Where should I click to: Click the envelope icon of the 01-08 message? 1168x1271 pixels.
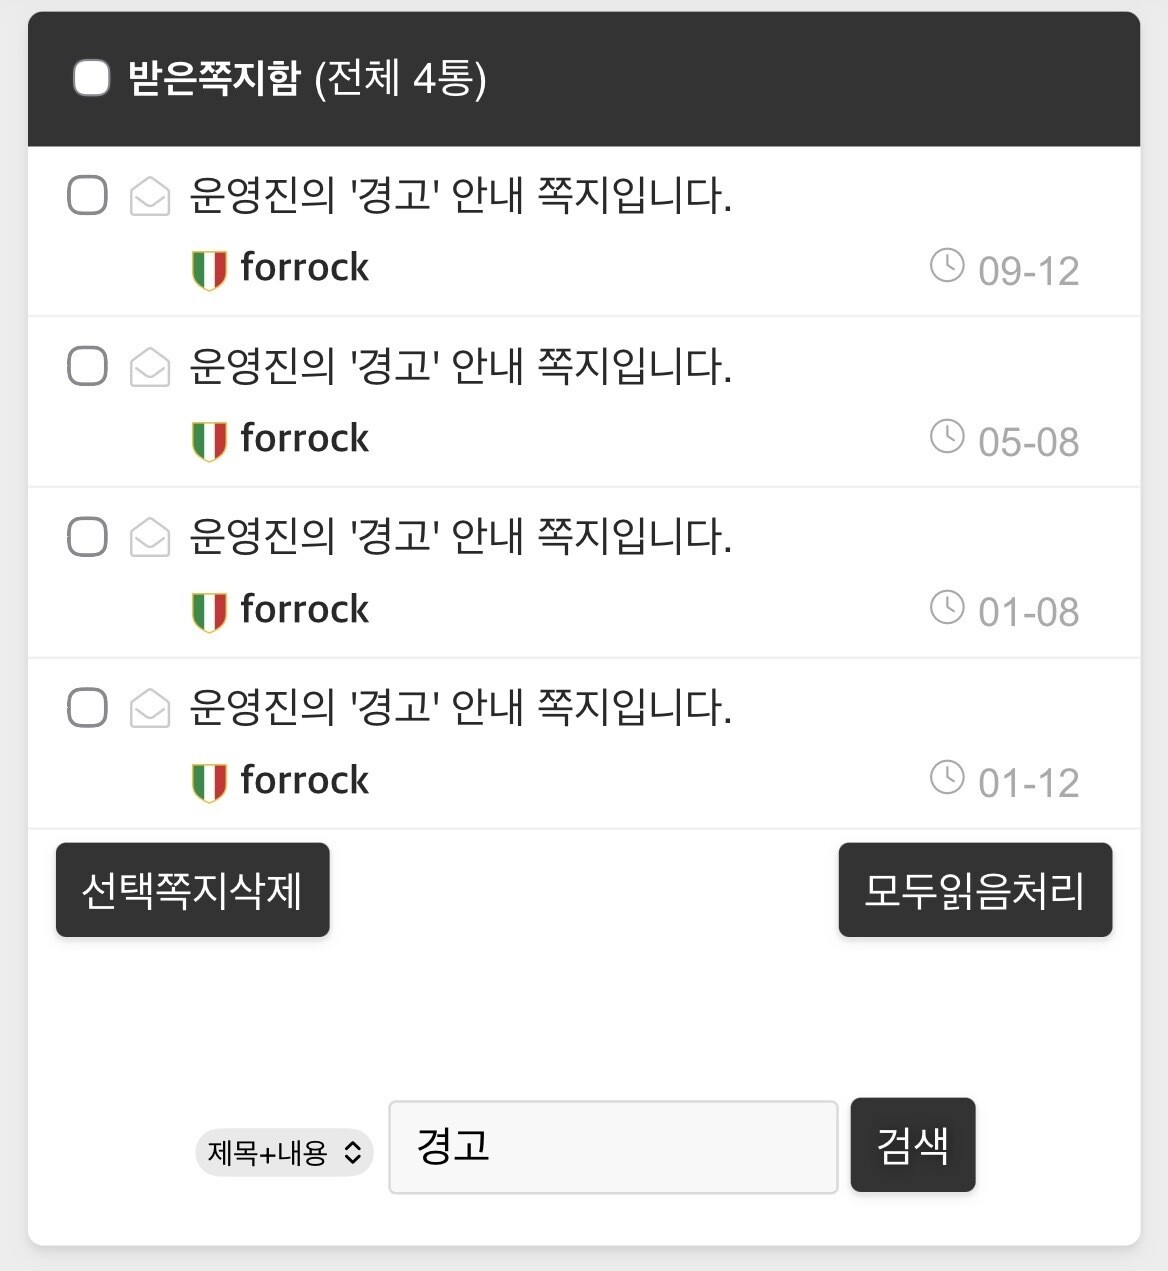[150, 537]
